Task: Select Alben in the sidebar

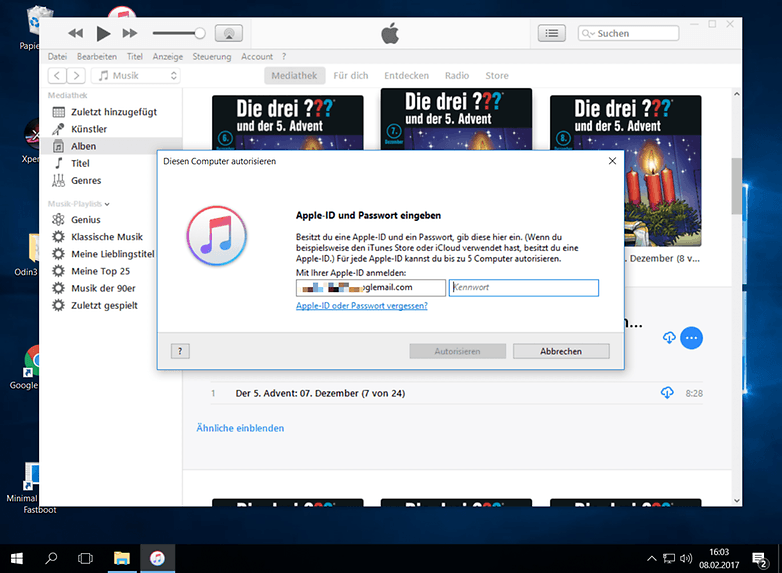Action: point(111,146)
